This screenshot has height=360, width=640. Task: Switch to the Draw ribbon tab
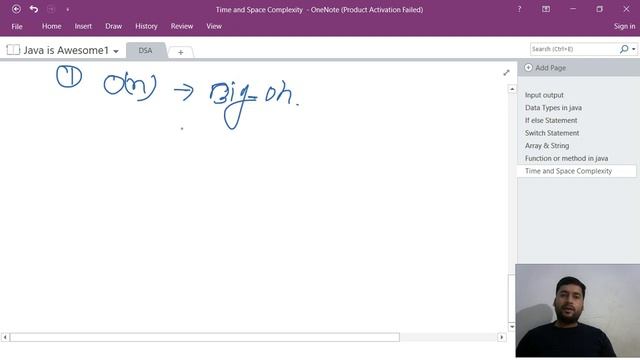pos(113,26)
